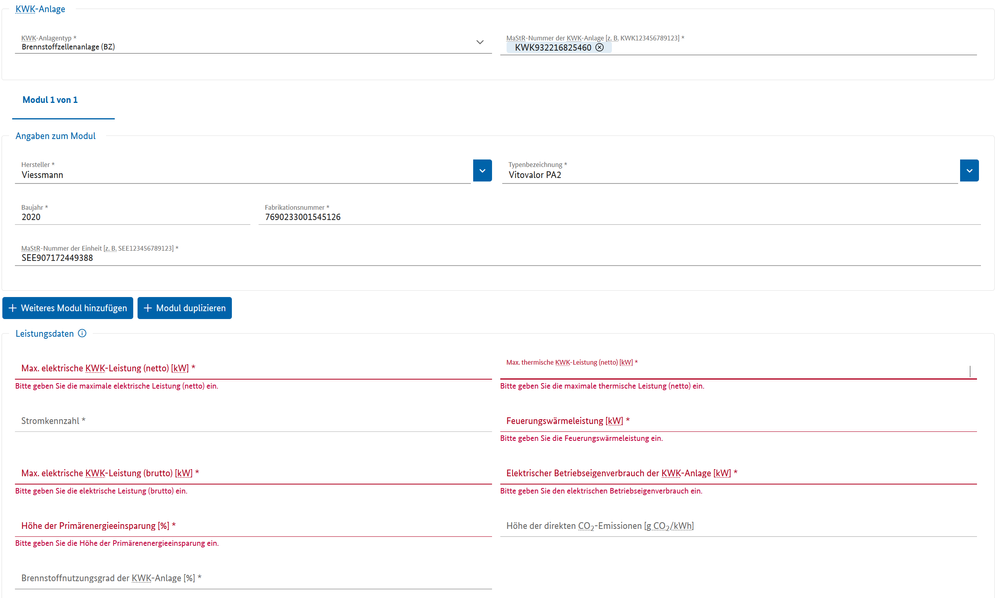
Task: Click the MaStR-Nummer der Einheit field
Action: (x=500, y=257)
